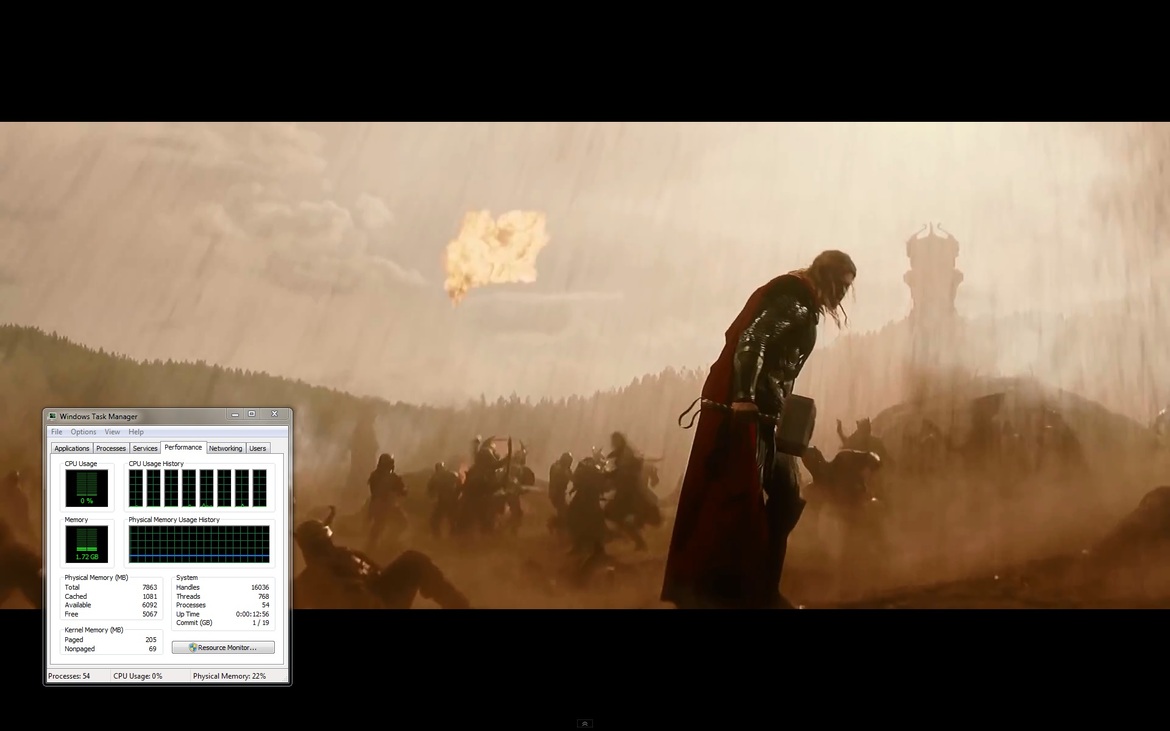1170x731 pixels.
Task: Click the Up Time value 0:00:12:56
Action: pyautogui.click(x=252, y=615)
